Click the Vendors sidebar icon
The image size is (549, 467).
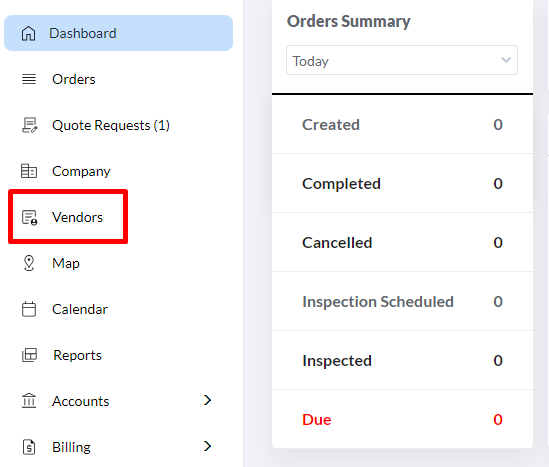click(x=29, y=217)
